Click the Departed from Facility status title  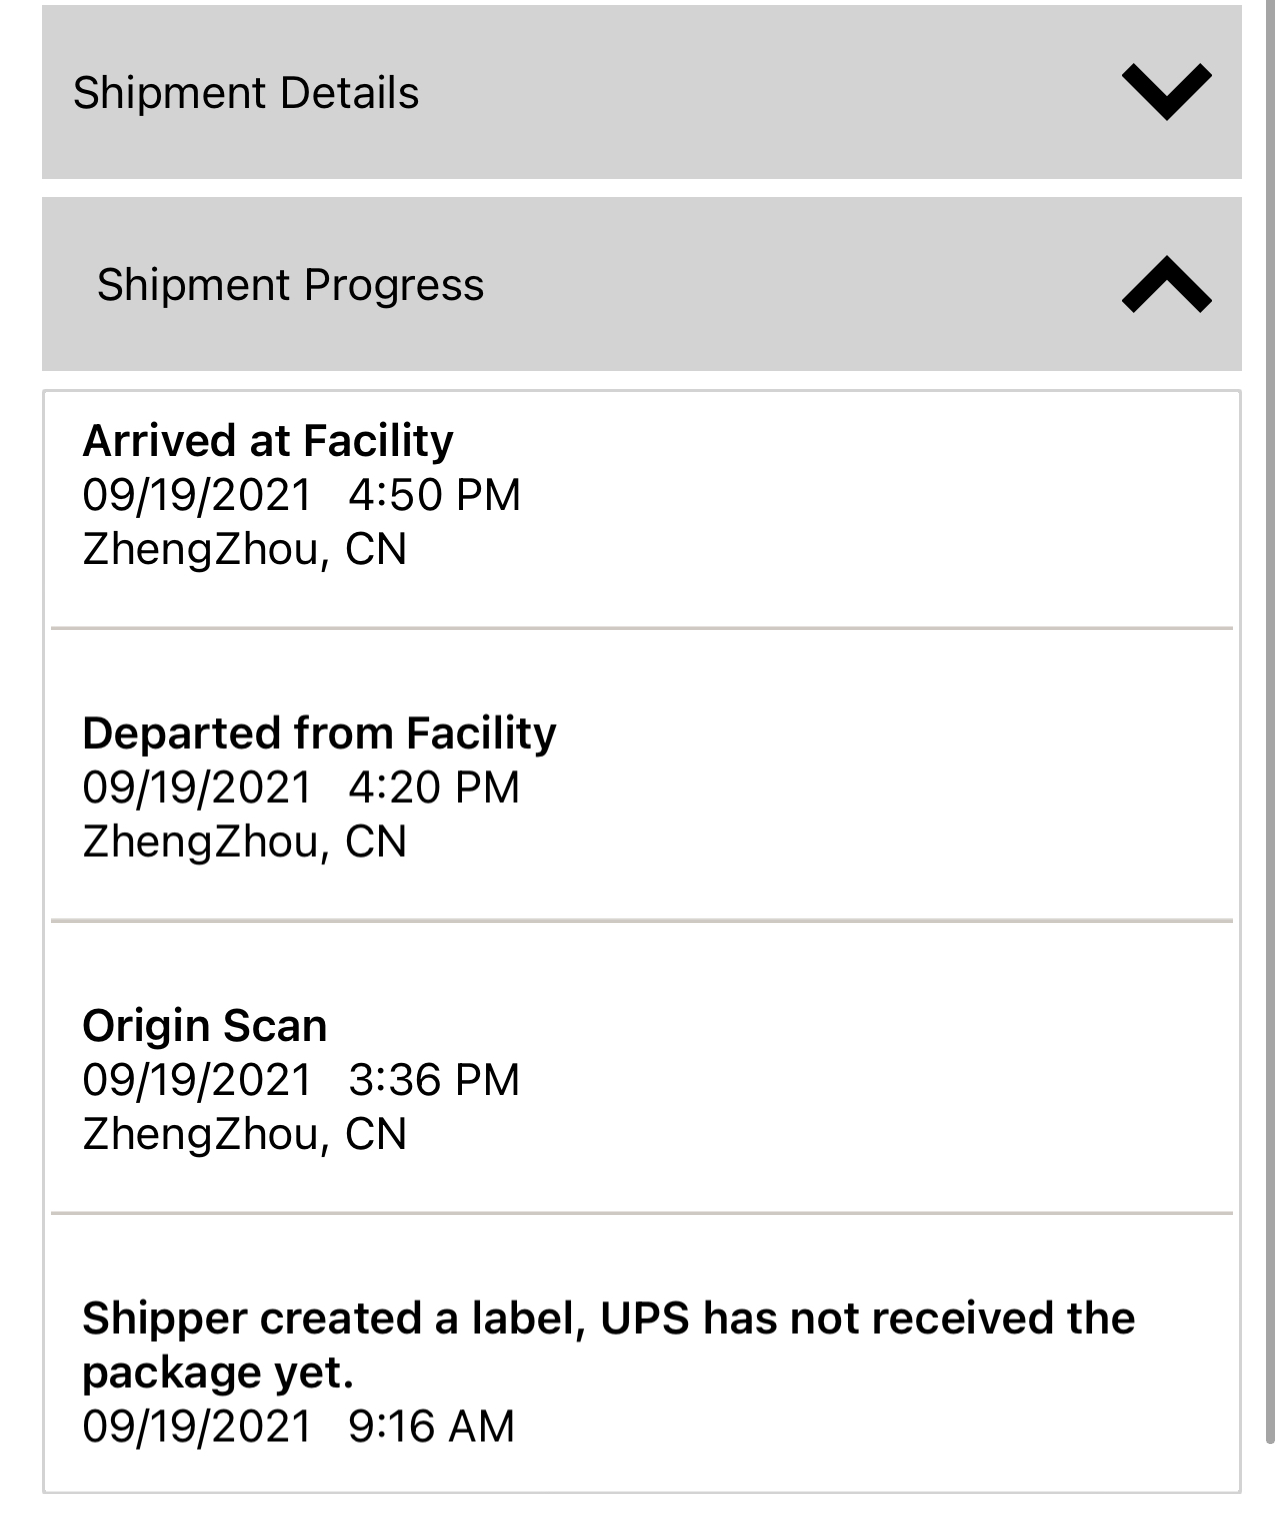tap(319, 733)
